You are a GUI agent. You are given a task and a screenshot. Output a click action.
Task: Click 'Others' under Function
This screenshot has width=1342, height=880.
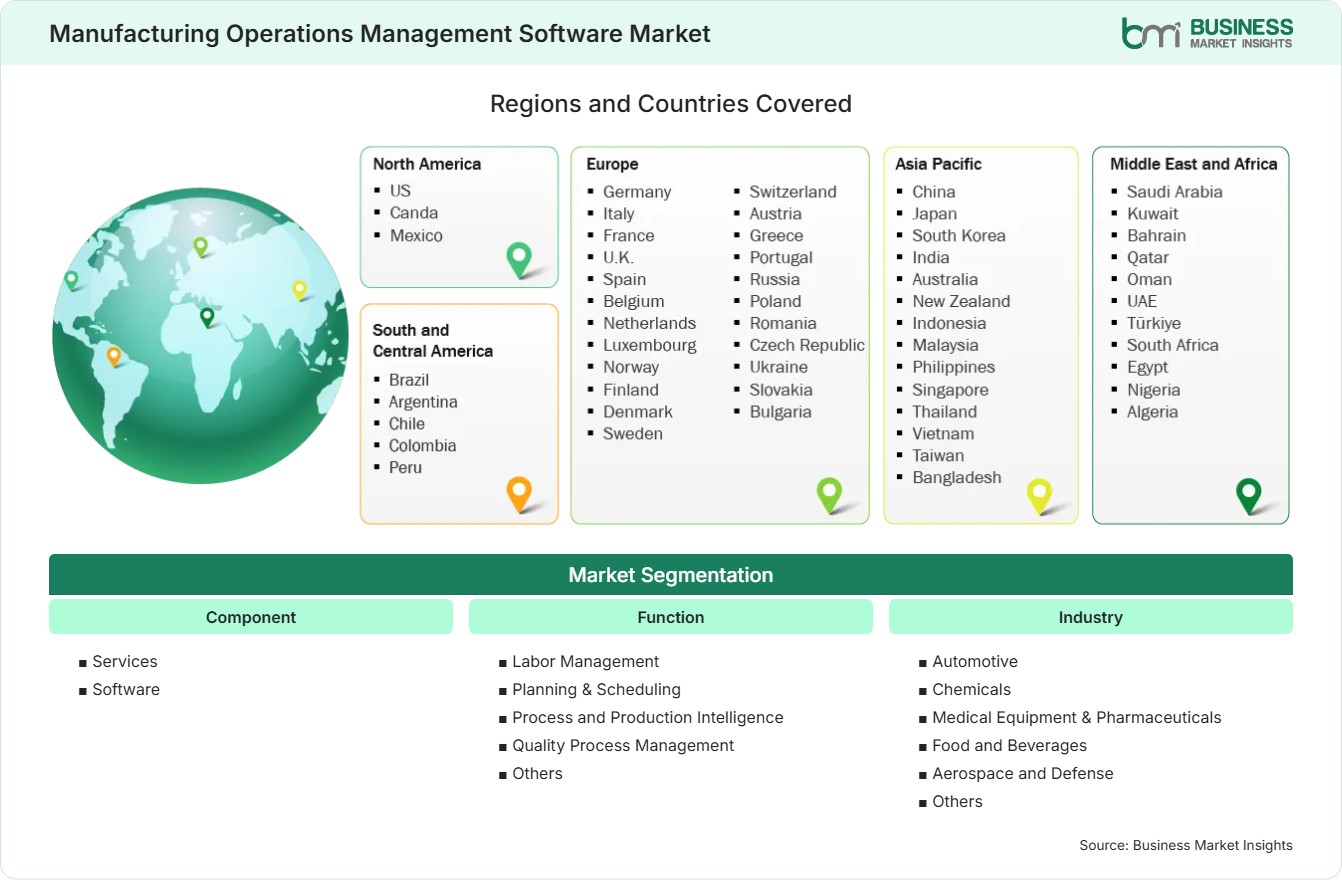(537, 773)
